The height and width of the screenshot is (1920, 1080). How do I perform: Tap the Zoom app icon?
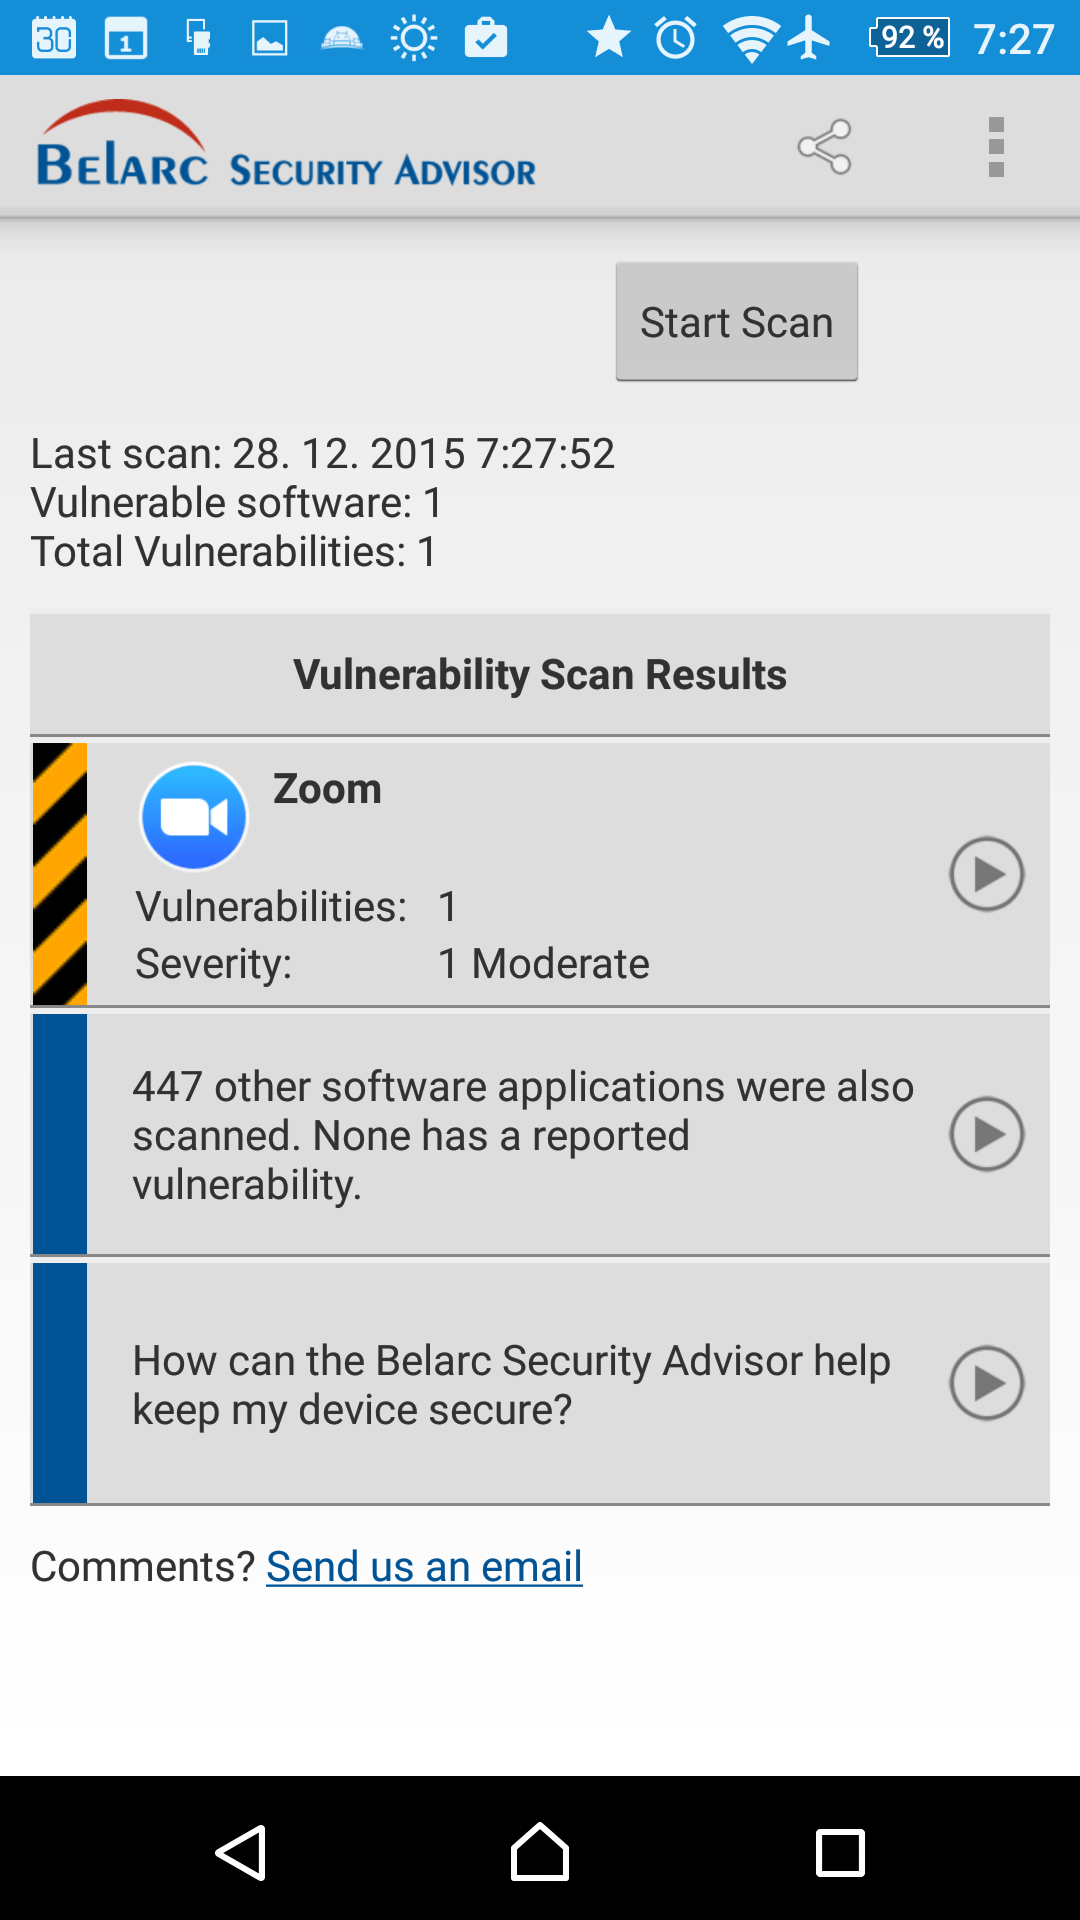(x=194, y=817)
